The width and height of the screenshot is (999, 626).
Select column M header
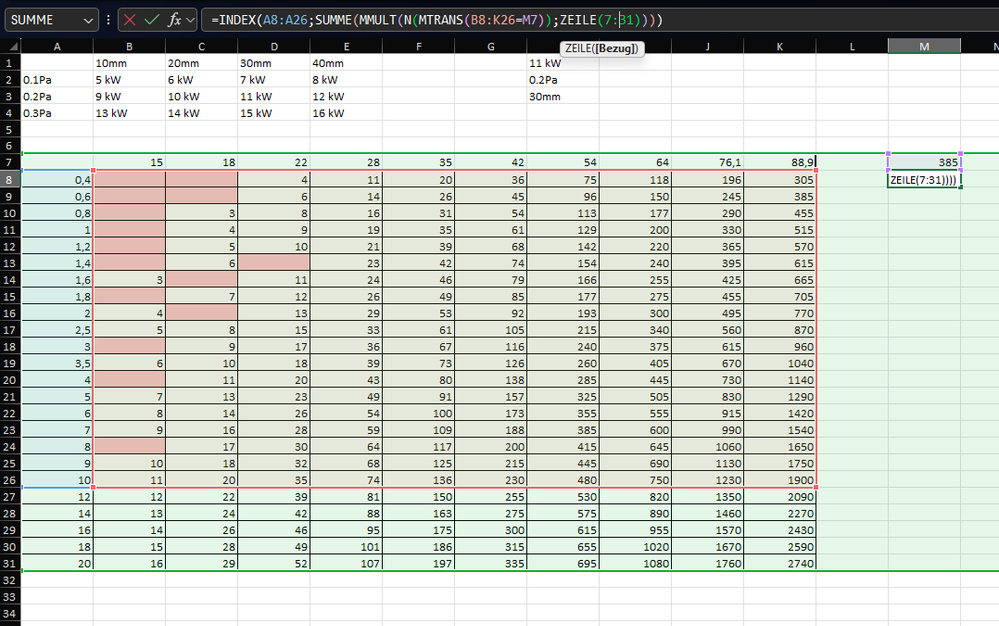924,46
